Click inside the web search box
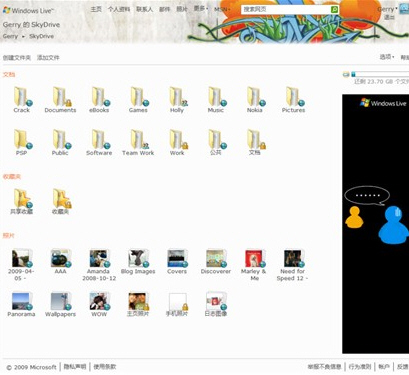 (286, 9)
